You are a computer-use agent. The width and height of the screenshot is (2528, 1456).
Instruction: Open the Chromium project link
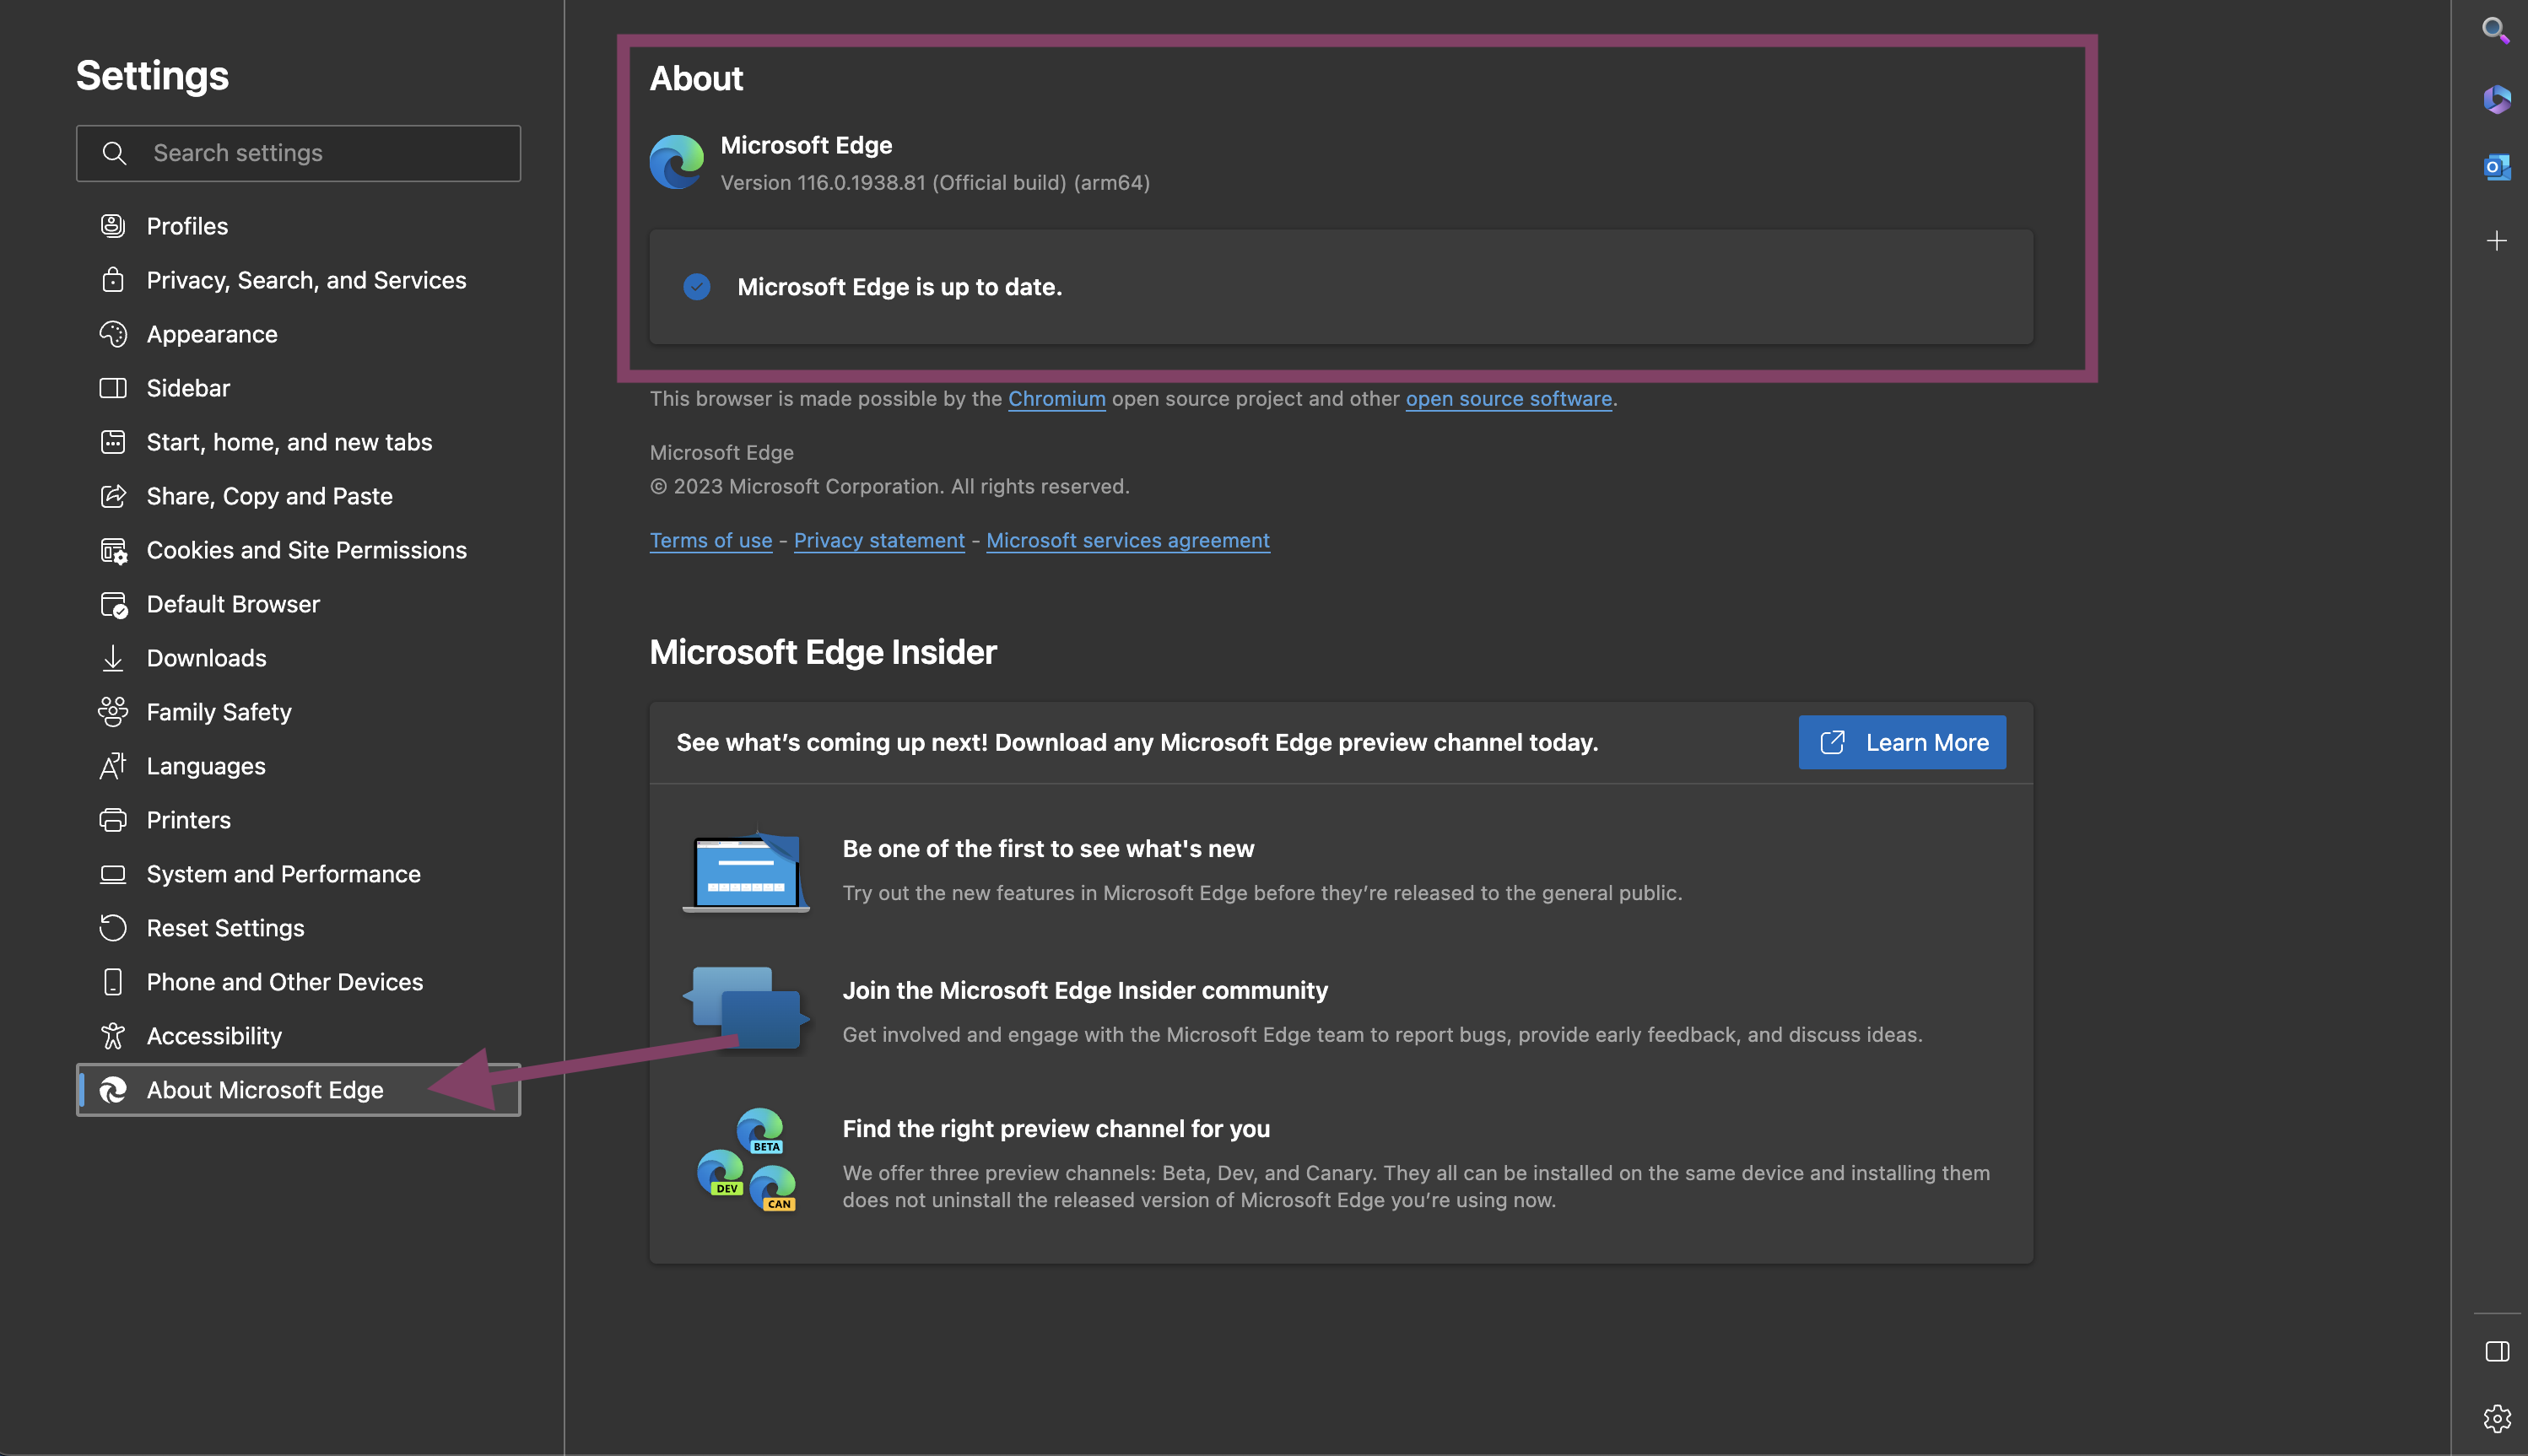point(1057,399)
